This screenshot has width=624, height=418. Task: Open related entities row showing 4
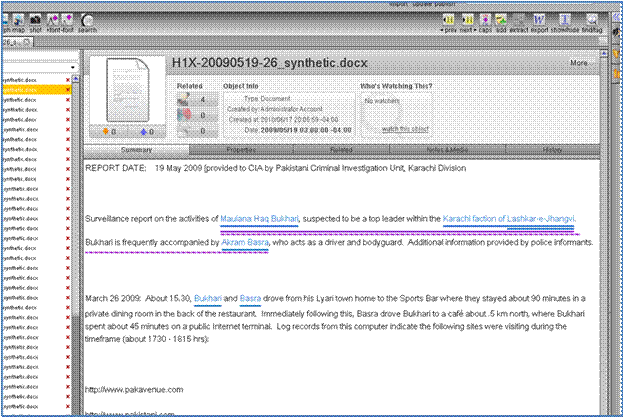197,100
